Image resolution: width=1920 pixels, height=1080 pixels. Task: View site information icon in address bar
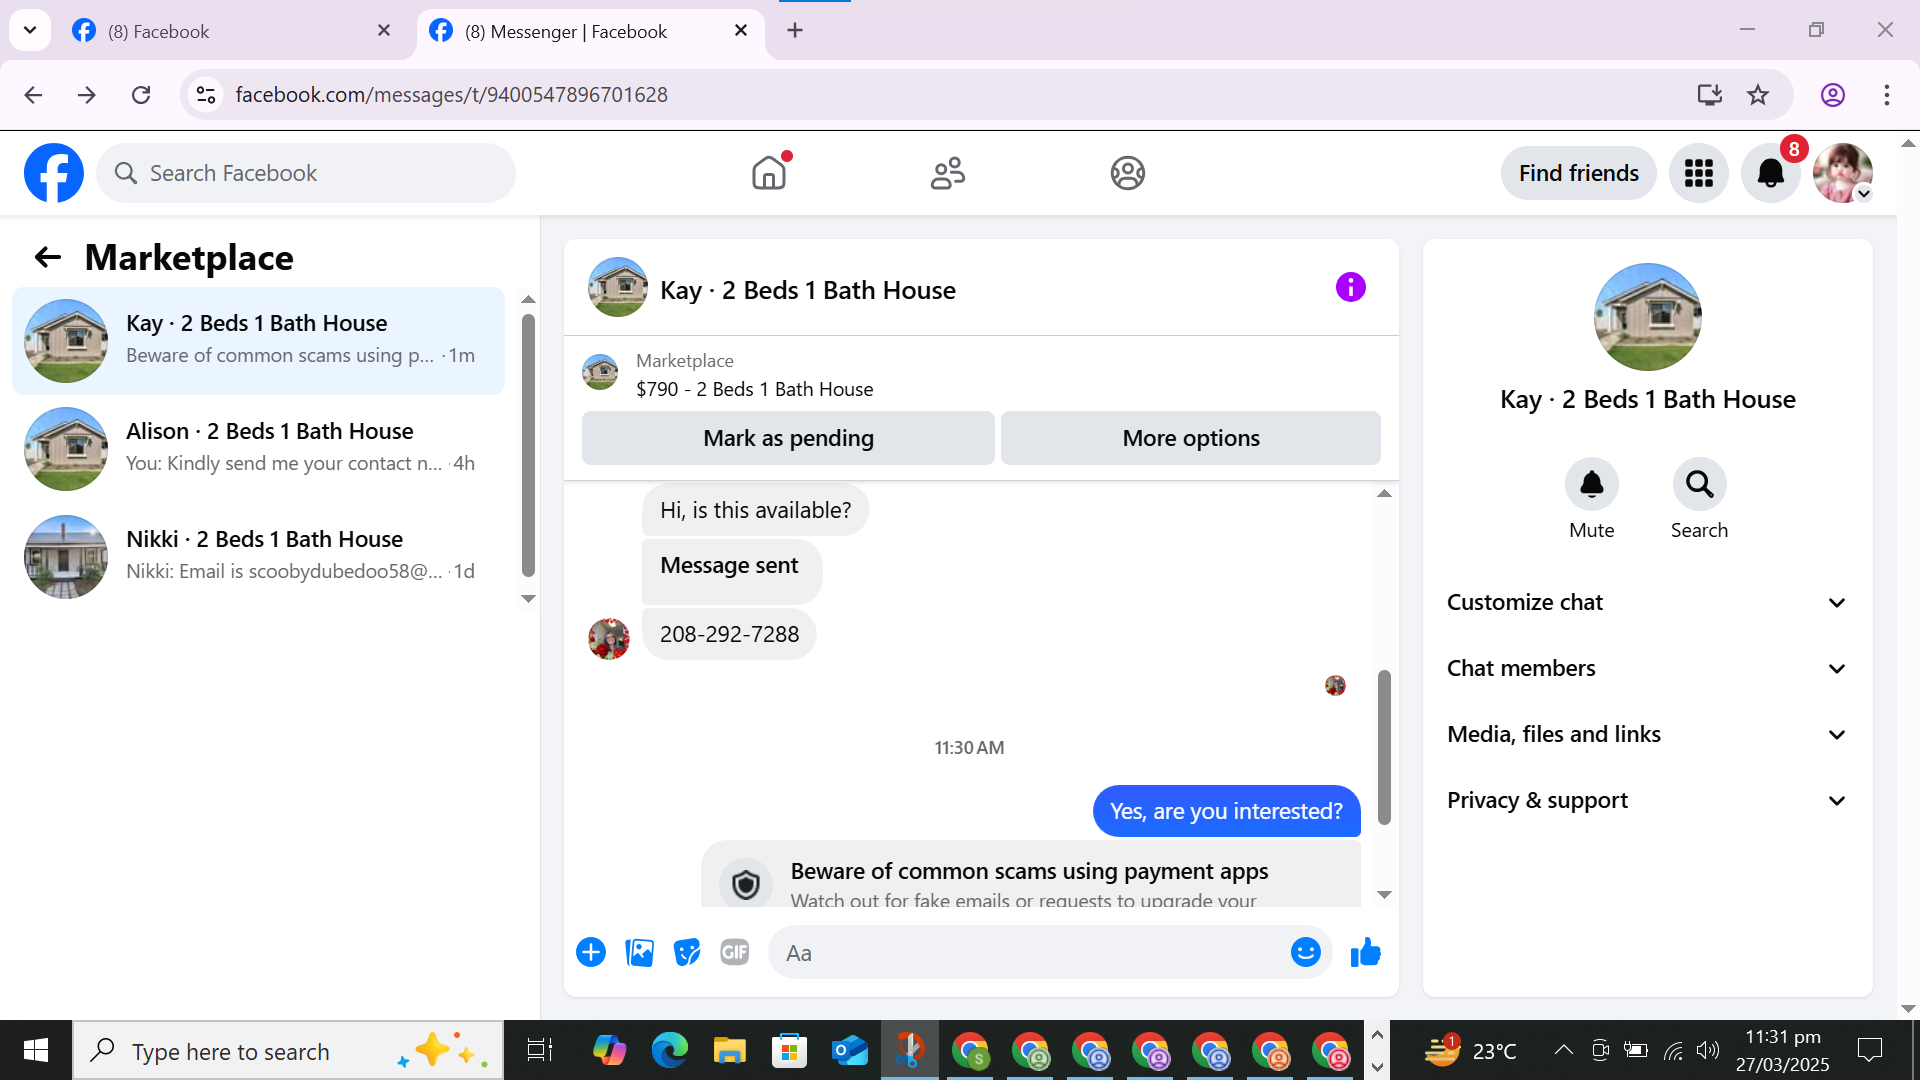coord(206,95)
